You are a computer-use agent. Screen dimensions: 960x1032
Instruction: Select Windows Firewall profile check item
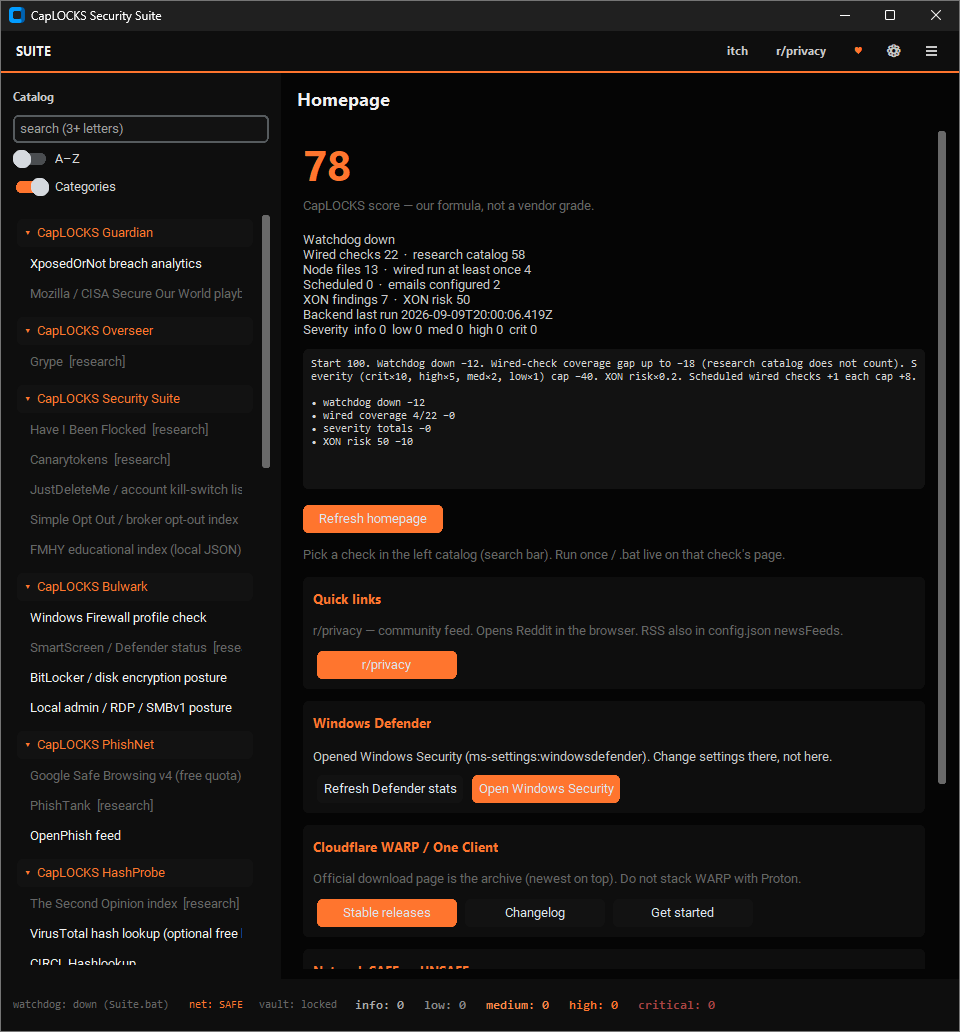[x=118, y=617]
